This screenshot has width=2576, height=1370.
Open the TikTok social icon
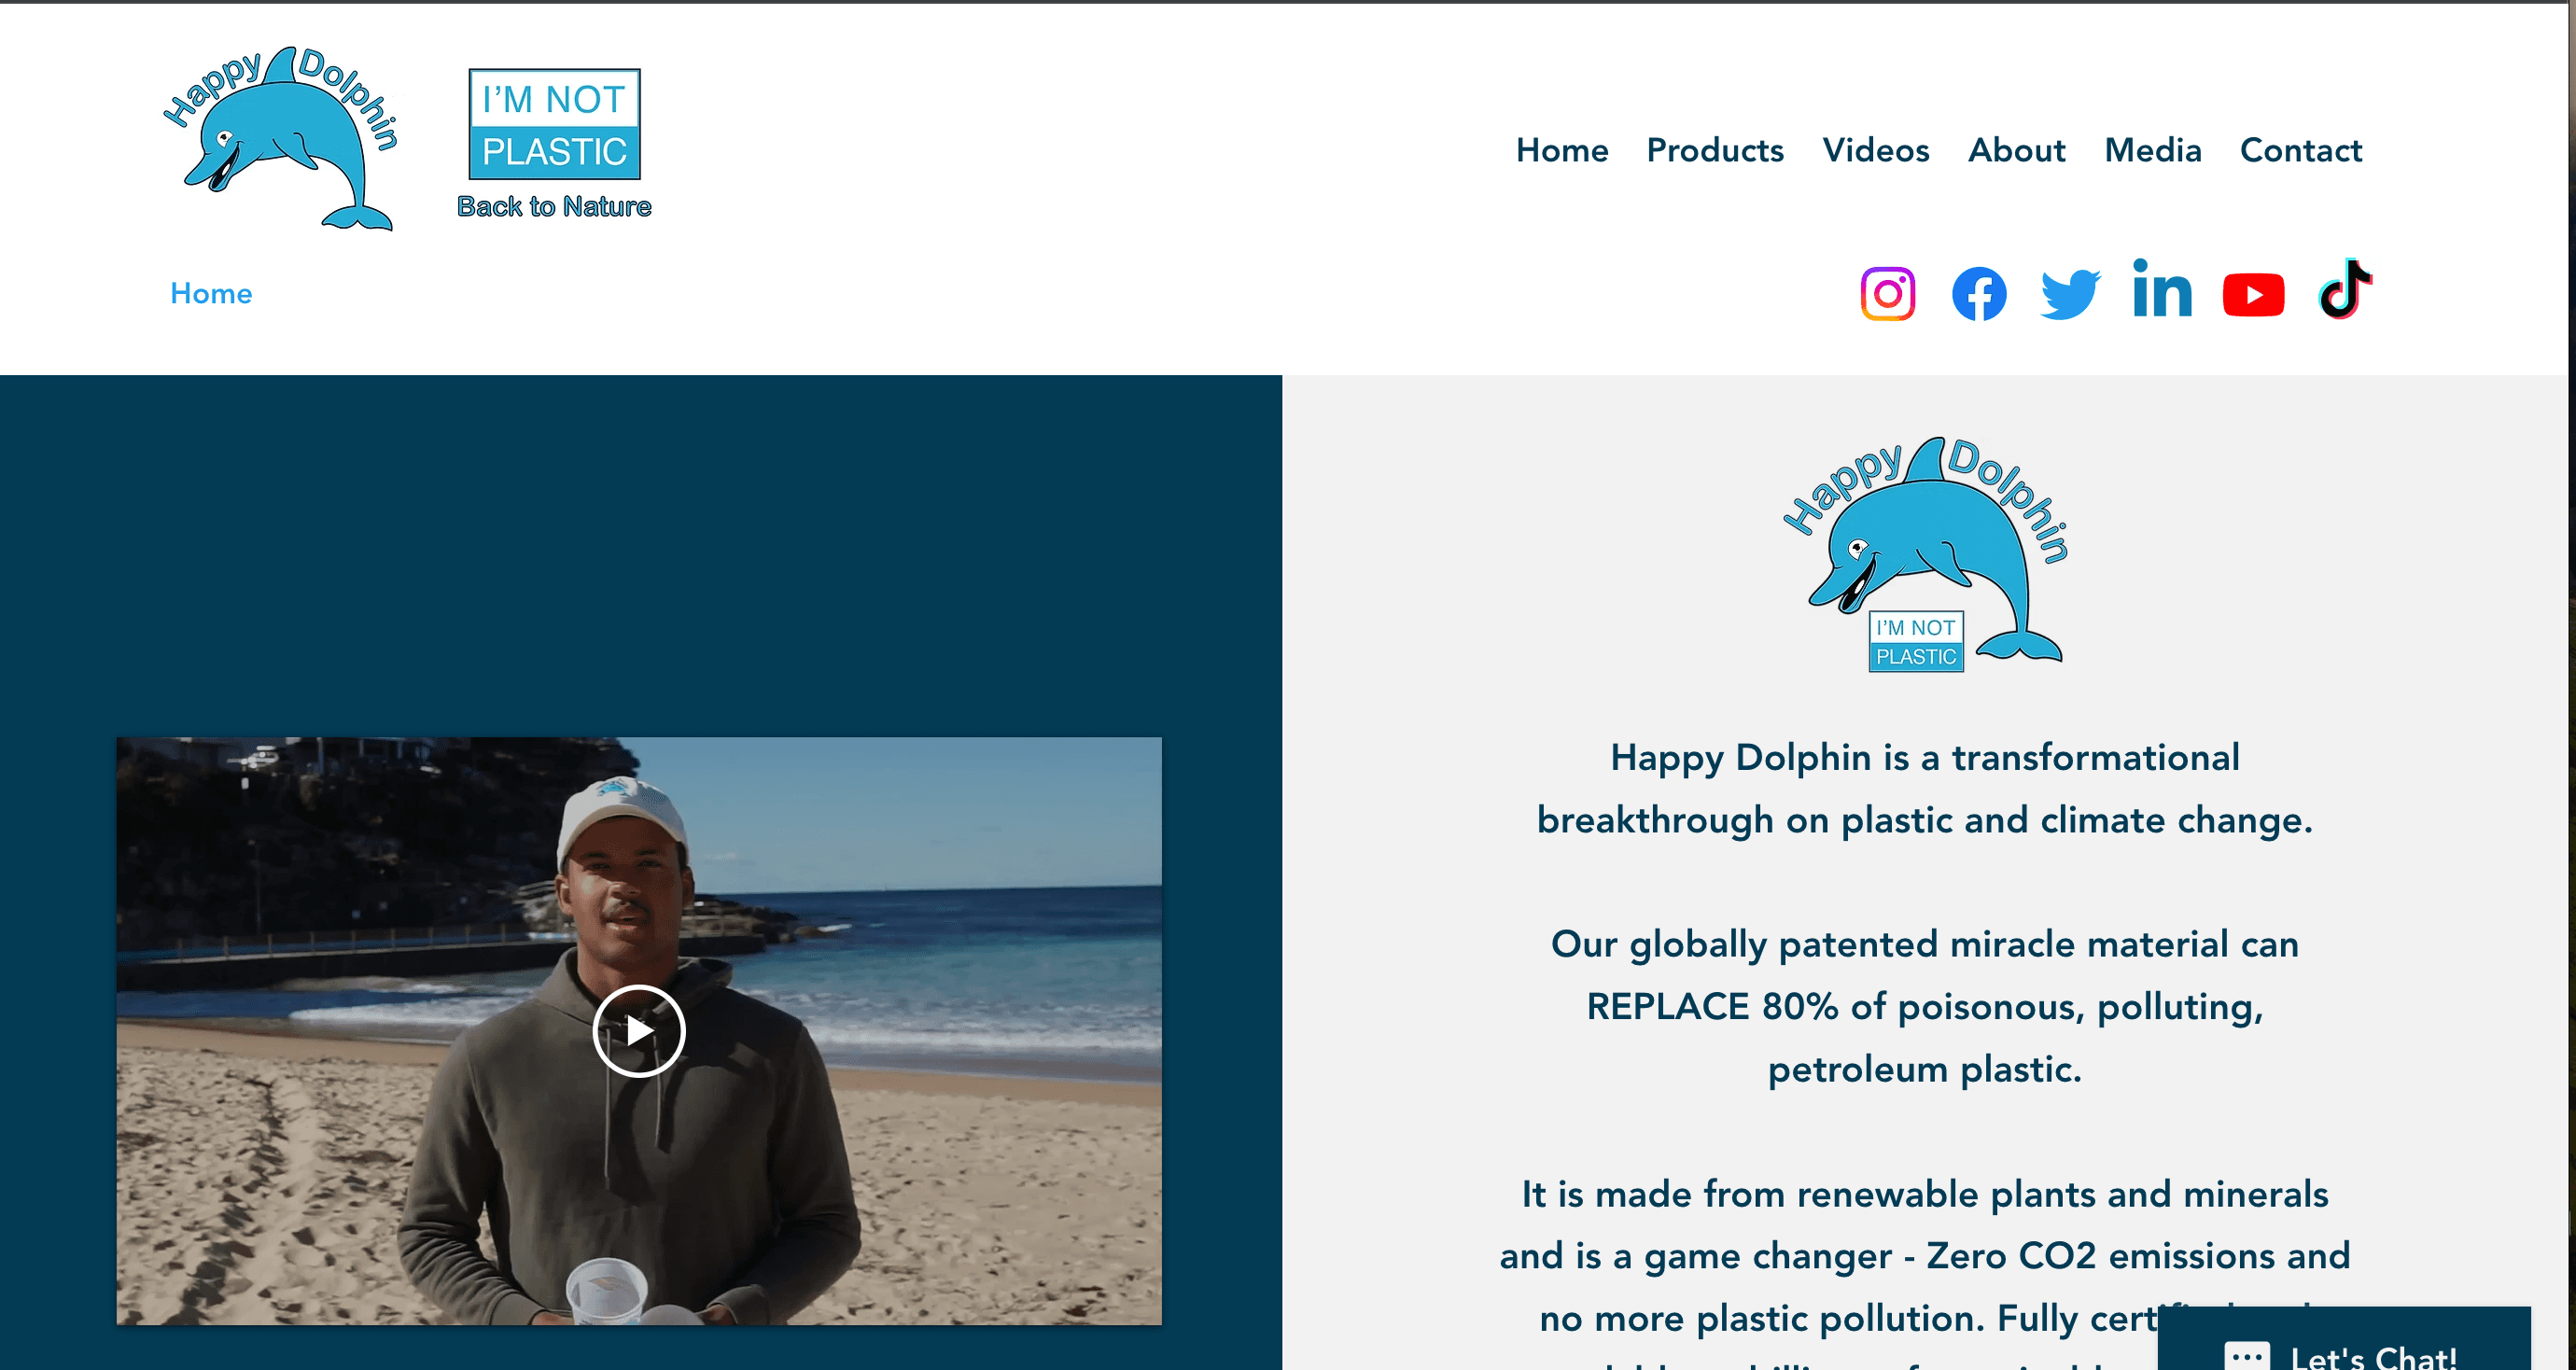(2345, 289)
